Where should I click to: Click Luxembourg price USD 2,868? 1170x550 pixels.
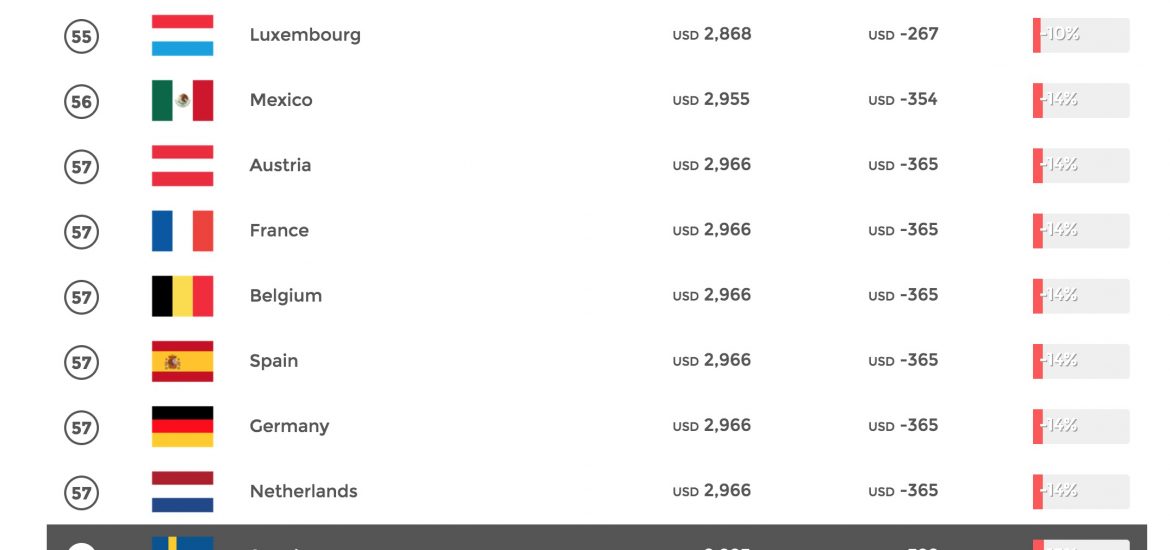(712, 34)
